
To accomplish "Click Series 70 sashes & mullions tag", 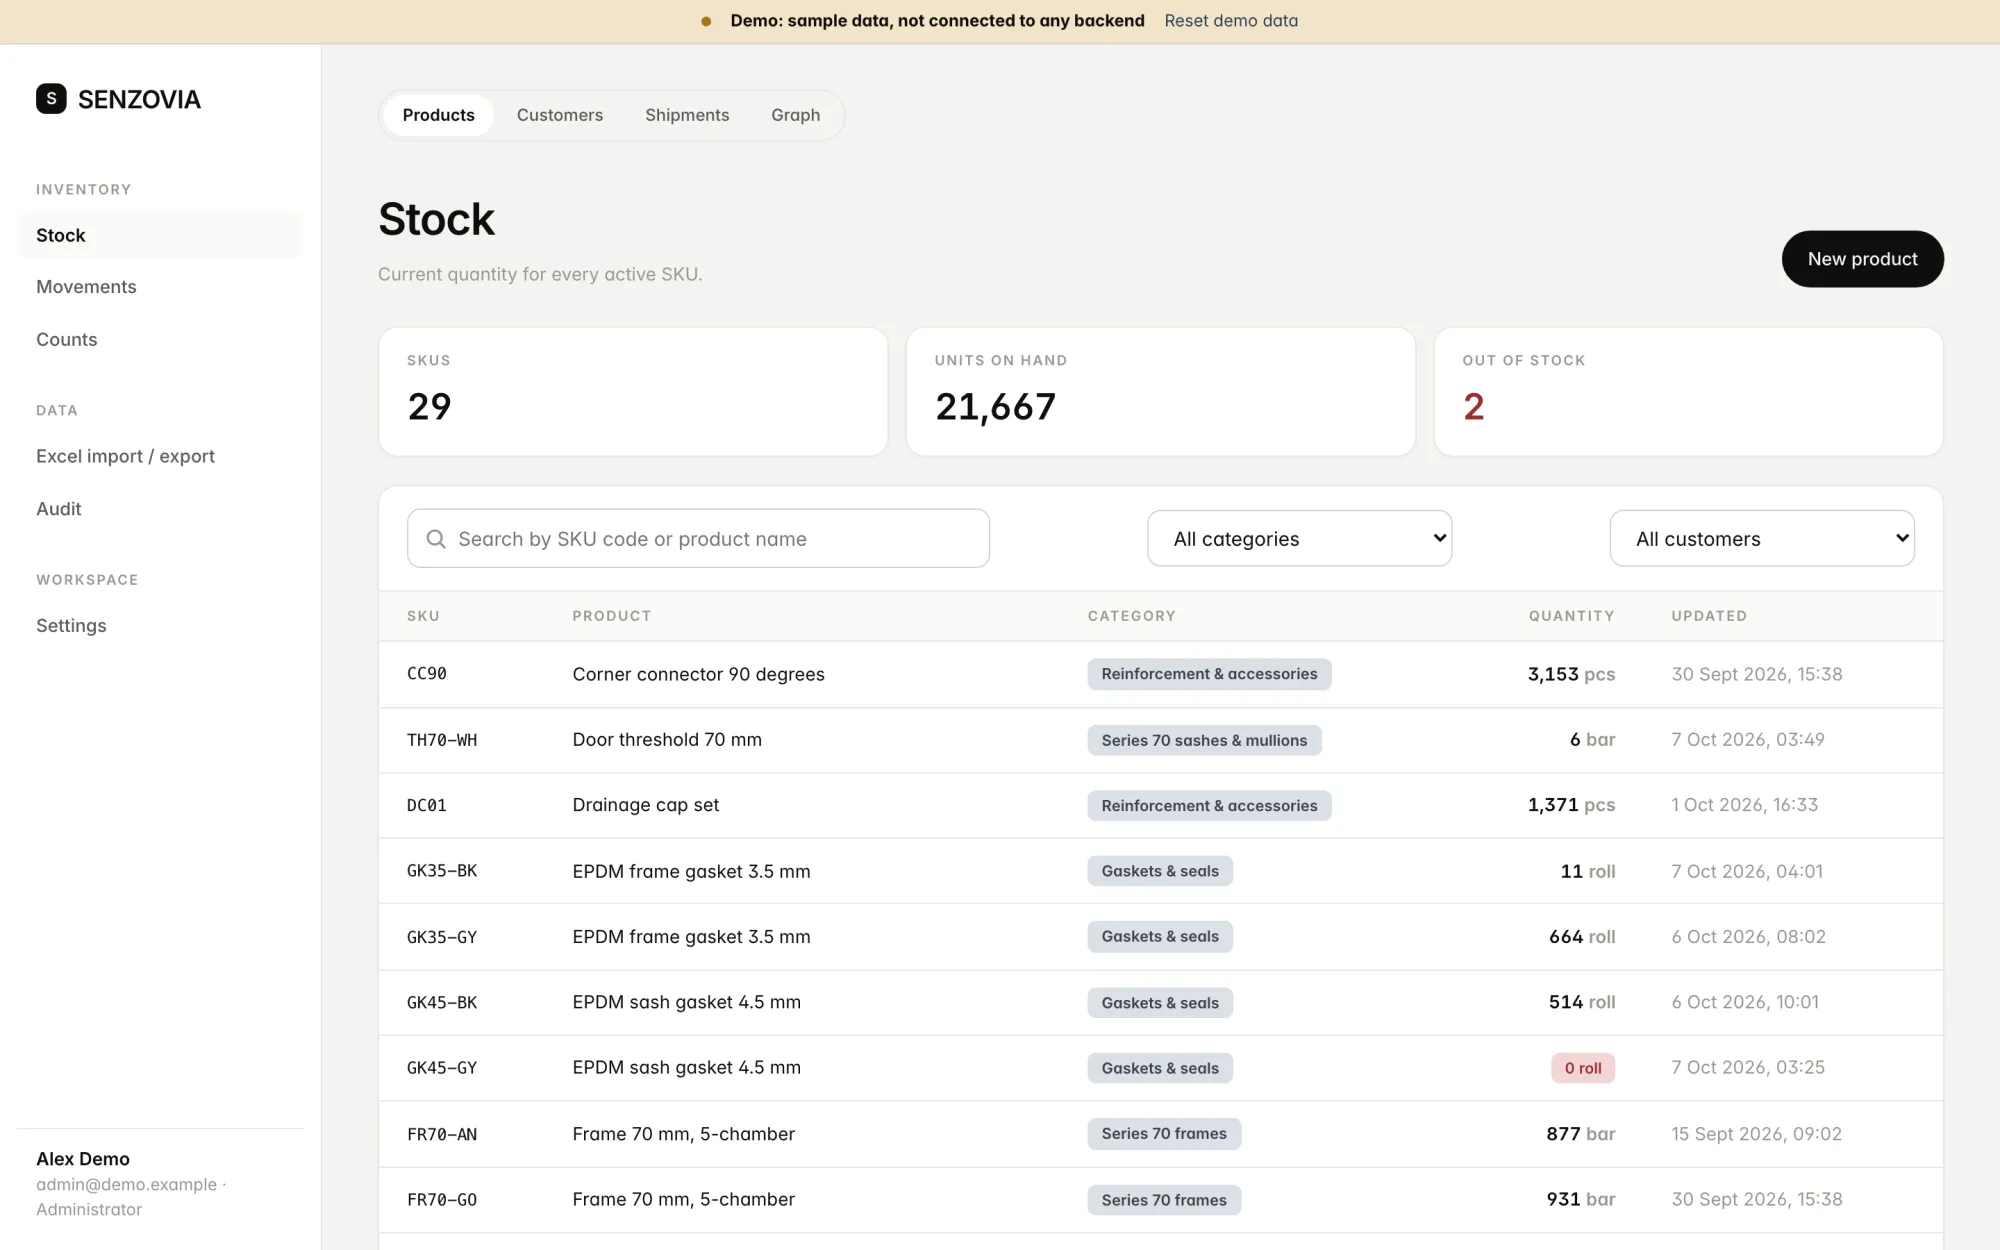I will tap(1204, 740).
